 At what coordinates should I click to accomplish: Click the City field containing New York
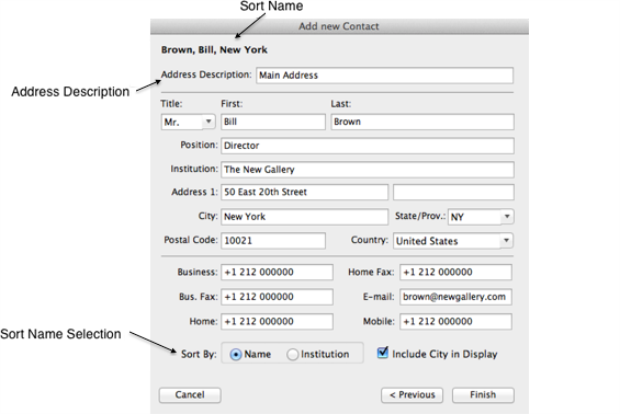pos(303,216)
